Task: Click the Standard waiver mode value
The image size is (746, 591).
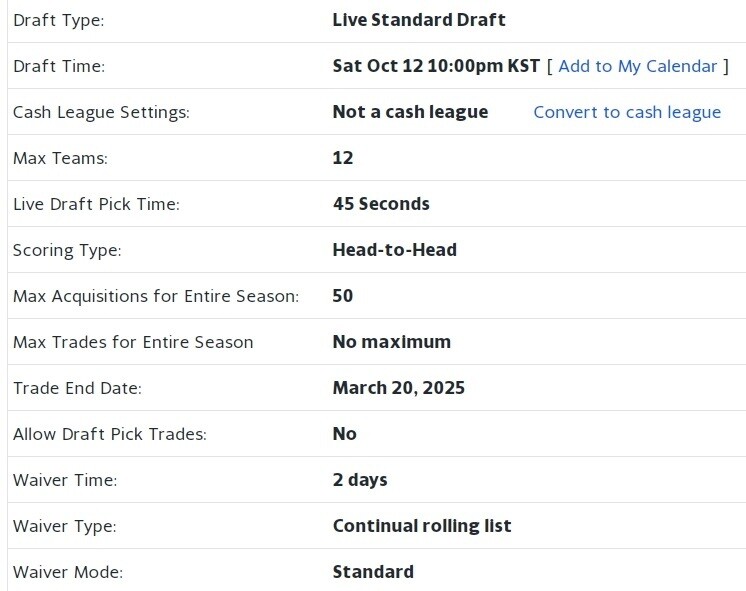Action: click(373, 572)
